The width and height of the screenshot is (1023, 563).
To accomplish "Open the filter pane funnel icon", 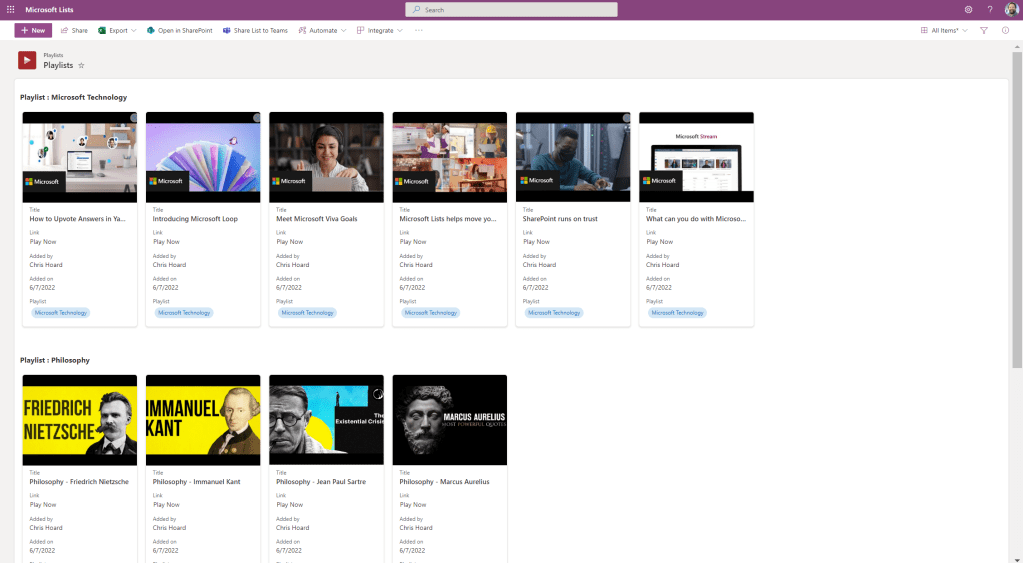I will click(984, 31).
